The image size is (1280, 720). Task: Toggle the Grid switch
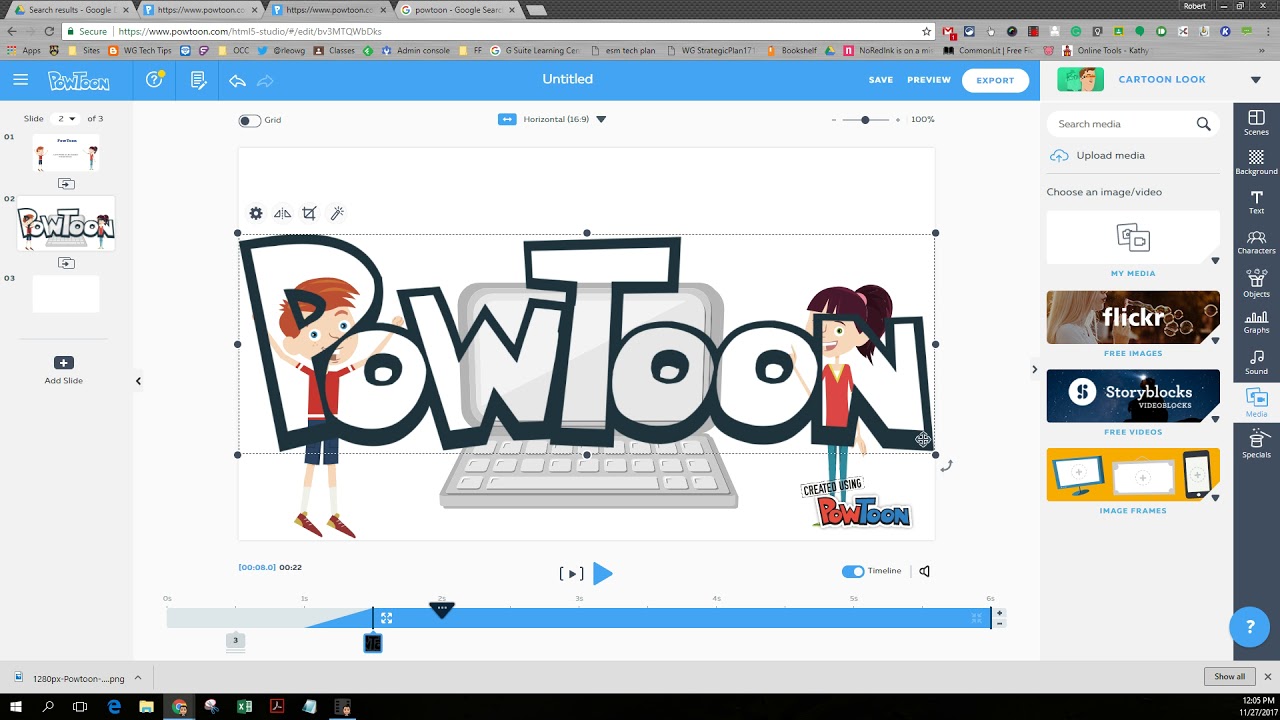click(x=249, y=120)
